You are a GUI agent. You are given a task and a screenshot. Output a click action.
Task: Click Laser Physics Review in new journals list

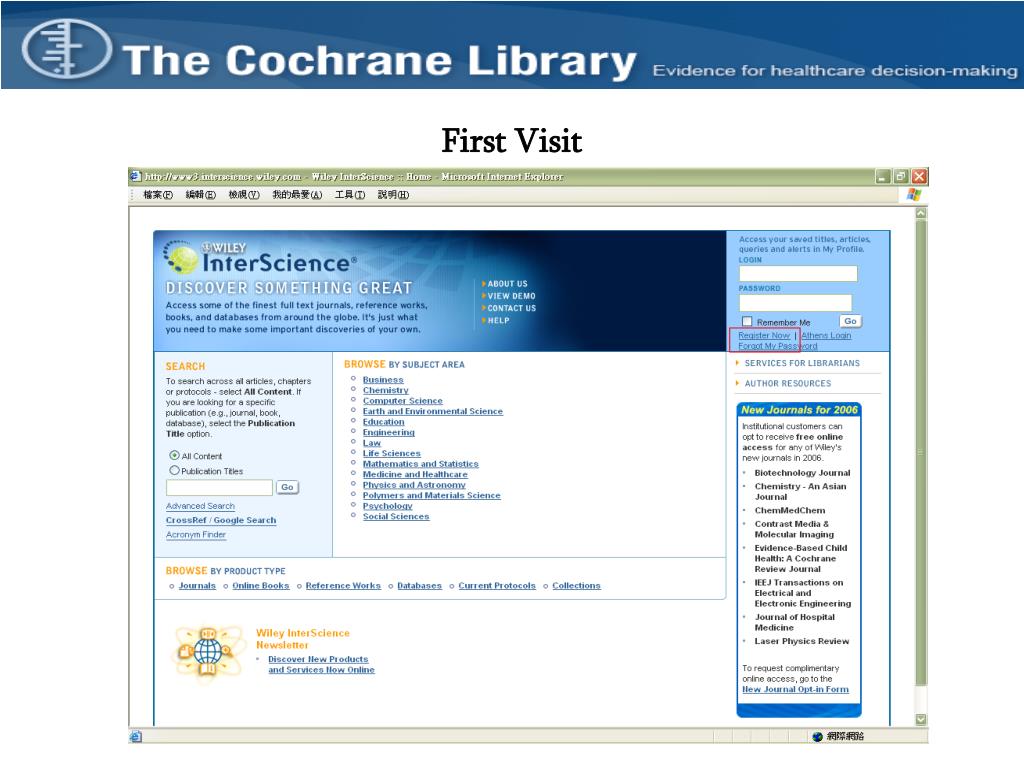point(802,641)
